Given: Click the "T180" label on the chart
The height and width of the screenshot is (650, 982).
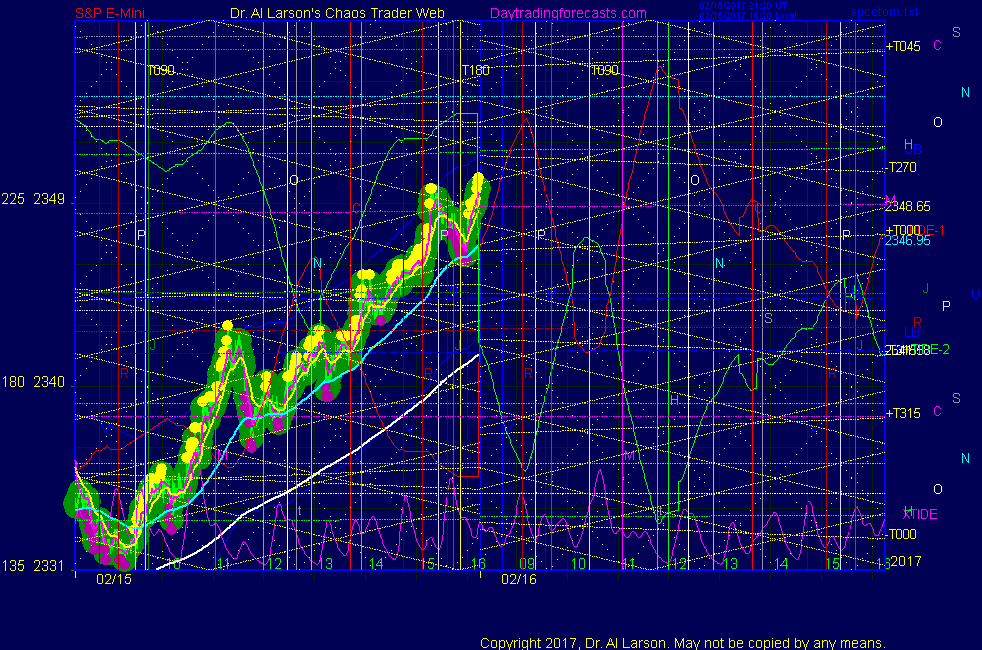Looking at the screenshot, I should (475, 70).
